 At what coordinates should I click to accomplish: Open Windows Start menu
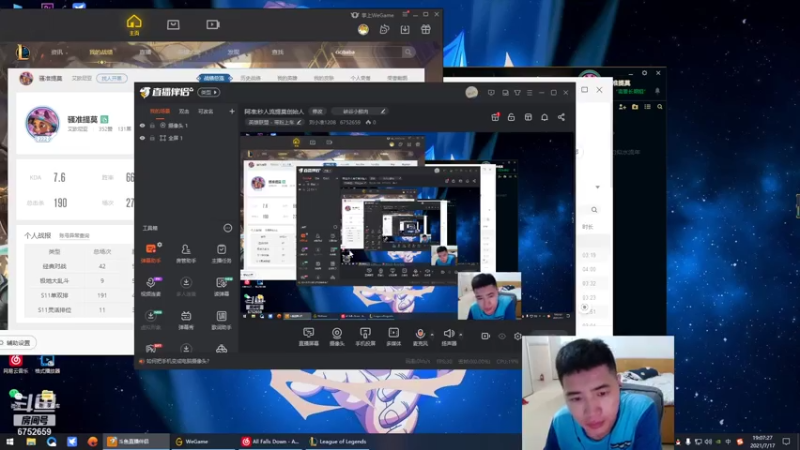tap(10, 441)
